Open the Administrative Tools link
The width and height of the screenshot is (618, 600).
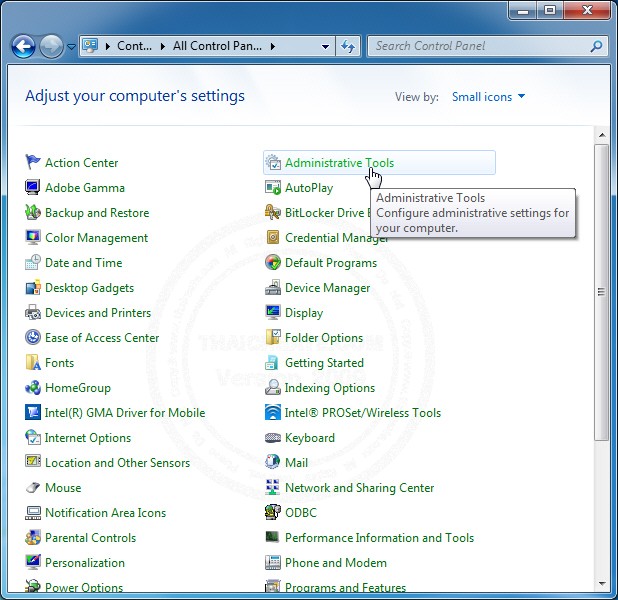click(339, 162)
